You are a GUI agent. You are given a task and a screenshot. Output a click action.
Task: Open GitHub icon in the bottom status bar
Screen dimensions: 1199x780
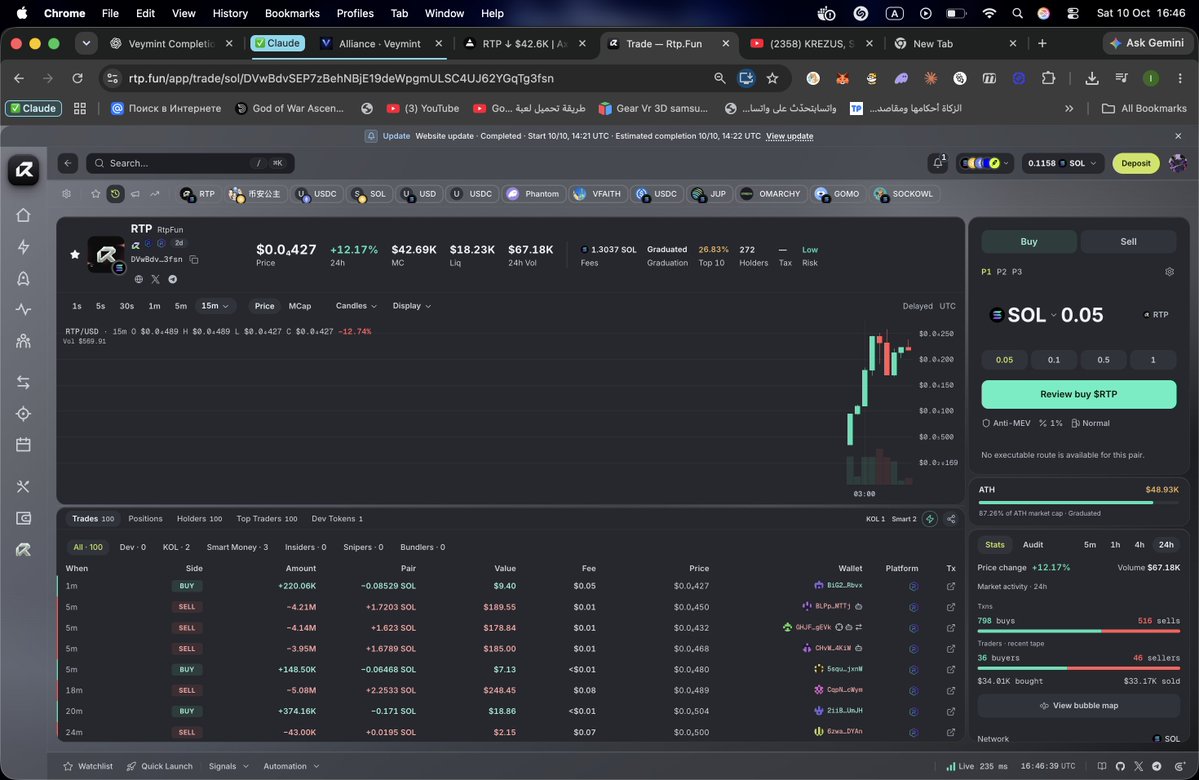coord(1120,766)
